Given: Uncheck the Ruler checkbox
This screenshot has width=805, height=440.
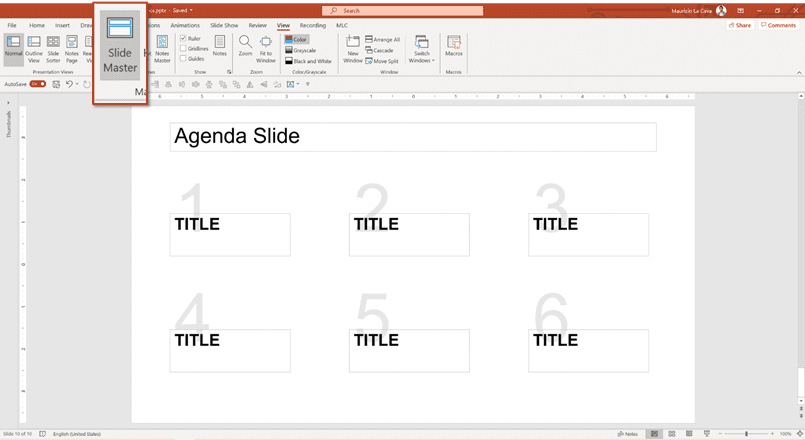Looking at the screenshot, I should point(183,39).
